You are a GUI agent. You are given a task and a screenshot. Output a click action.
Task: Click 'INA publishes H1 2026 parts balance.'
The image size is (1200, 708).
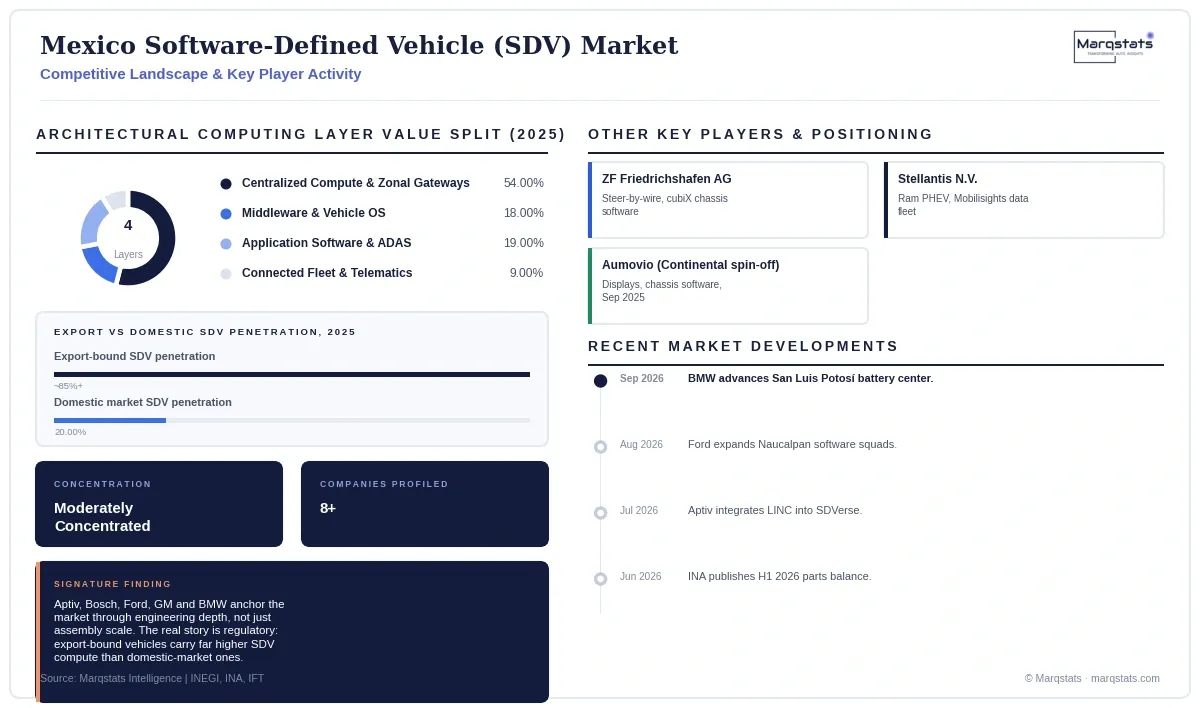pyautogui.click(x=780, y=576)
